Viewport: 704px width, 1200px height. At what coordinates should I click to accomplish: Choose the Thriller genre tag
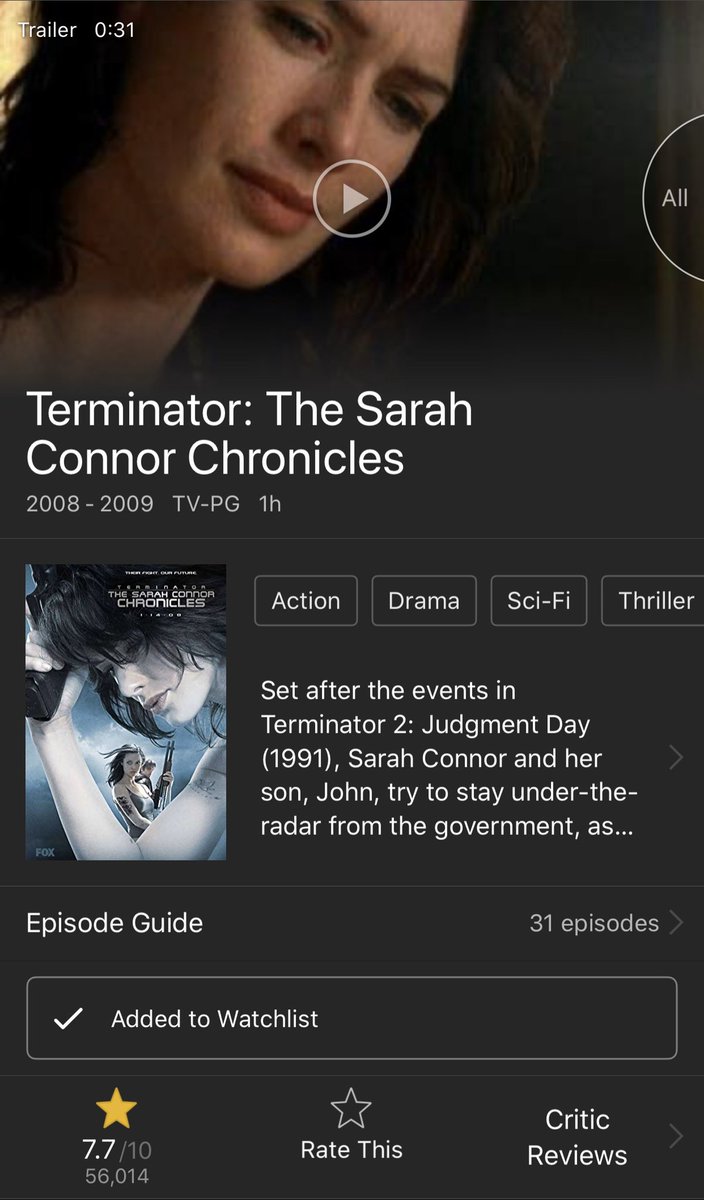tap(654, 600)
